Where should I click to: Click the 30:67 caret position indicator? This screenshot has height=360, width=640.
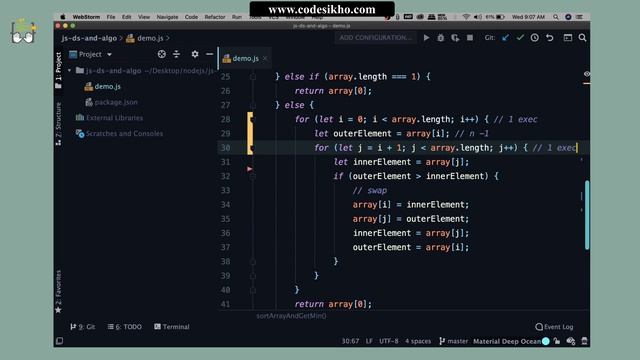click(x=350, y=341)
